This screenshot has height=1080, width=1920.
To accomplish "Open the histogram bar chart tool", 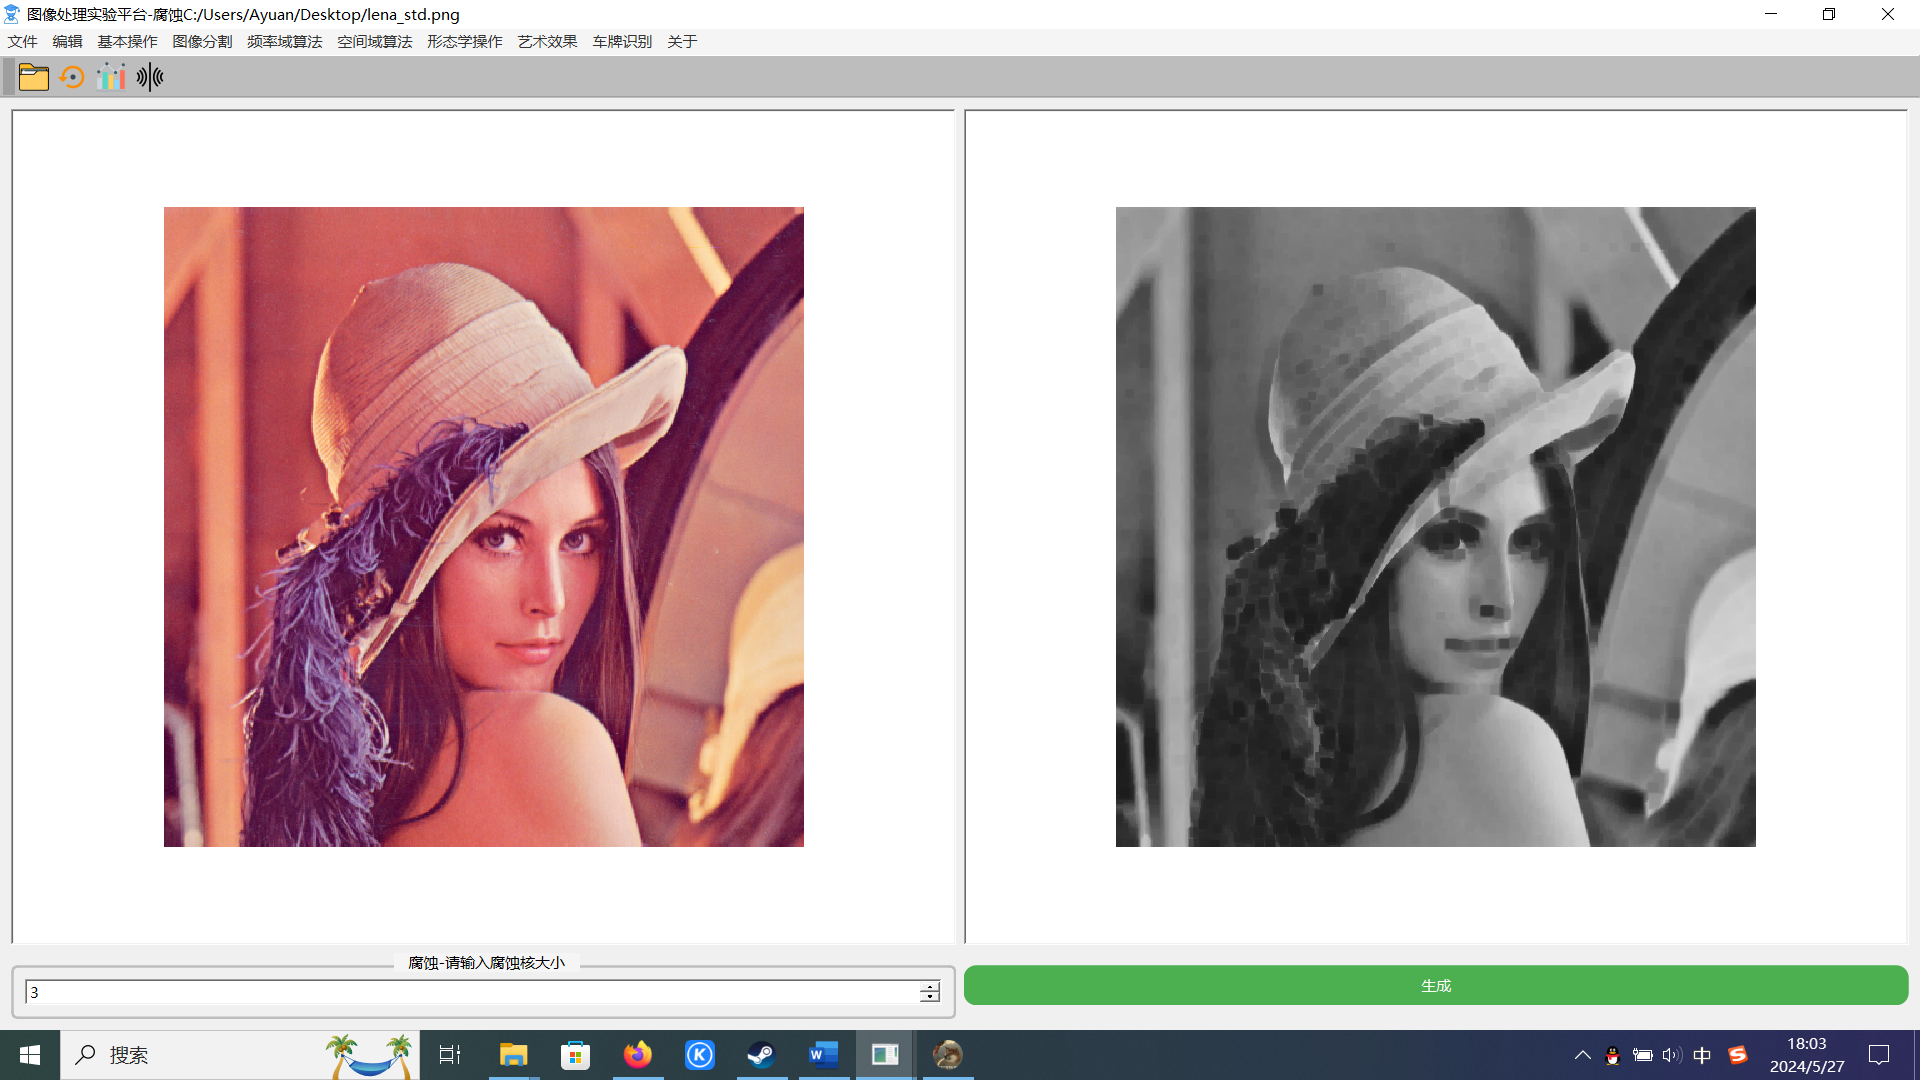I will [111, 77].
